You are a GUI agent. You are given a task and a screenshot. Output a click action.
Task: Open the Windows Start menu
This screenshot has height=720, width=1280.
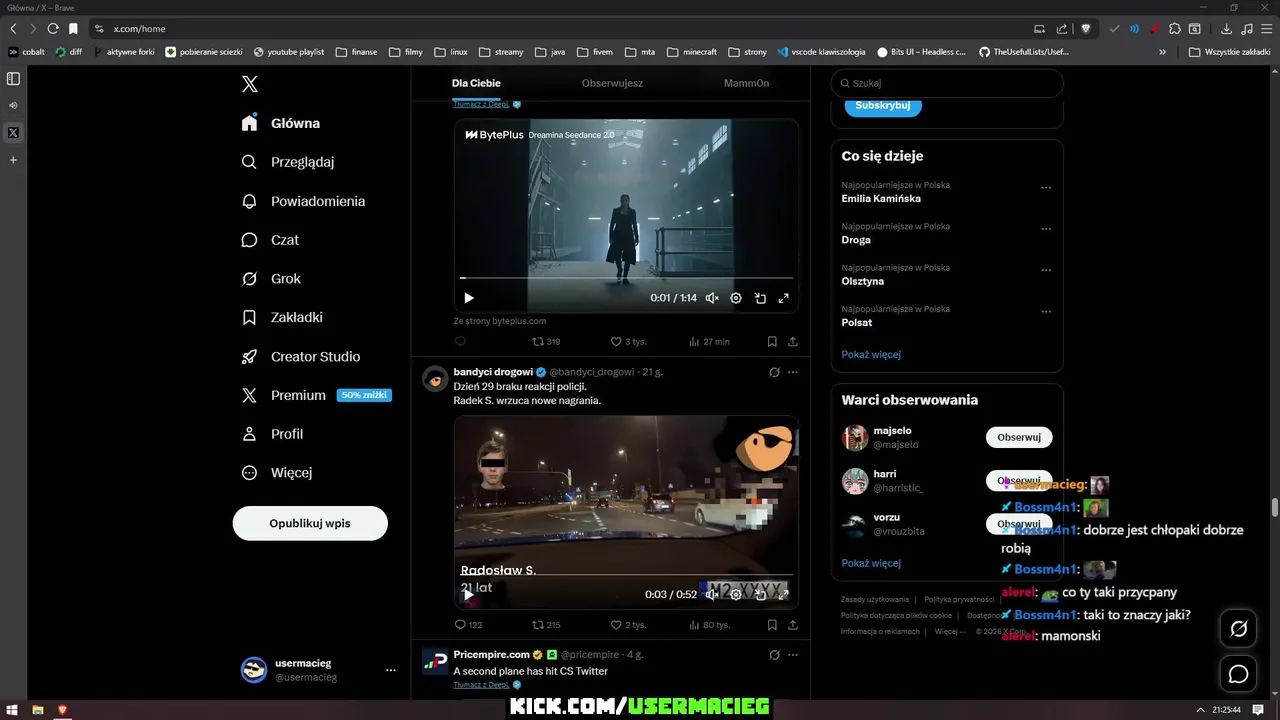click(13, 710)
